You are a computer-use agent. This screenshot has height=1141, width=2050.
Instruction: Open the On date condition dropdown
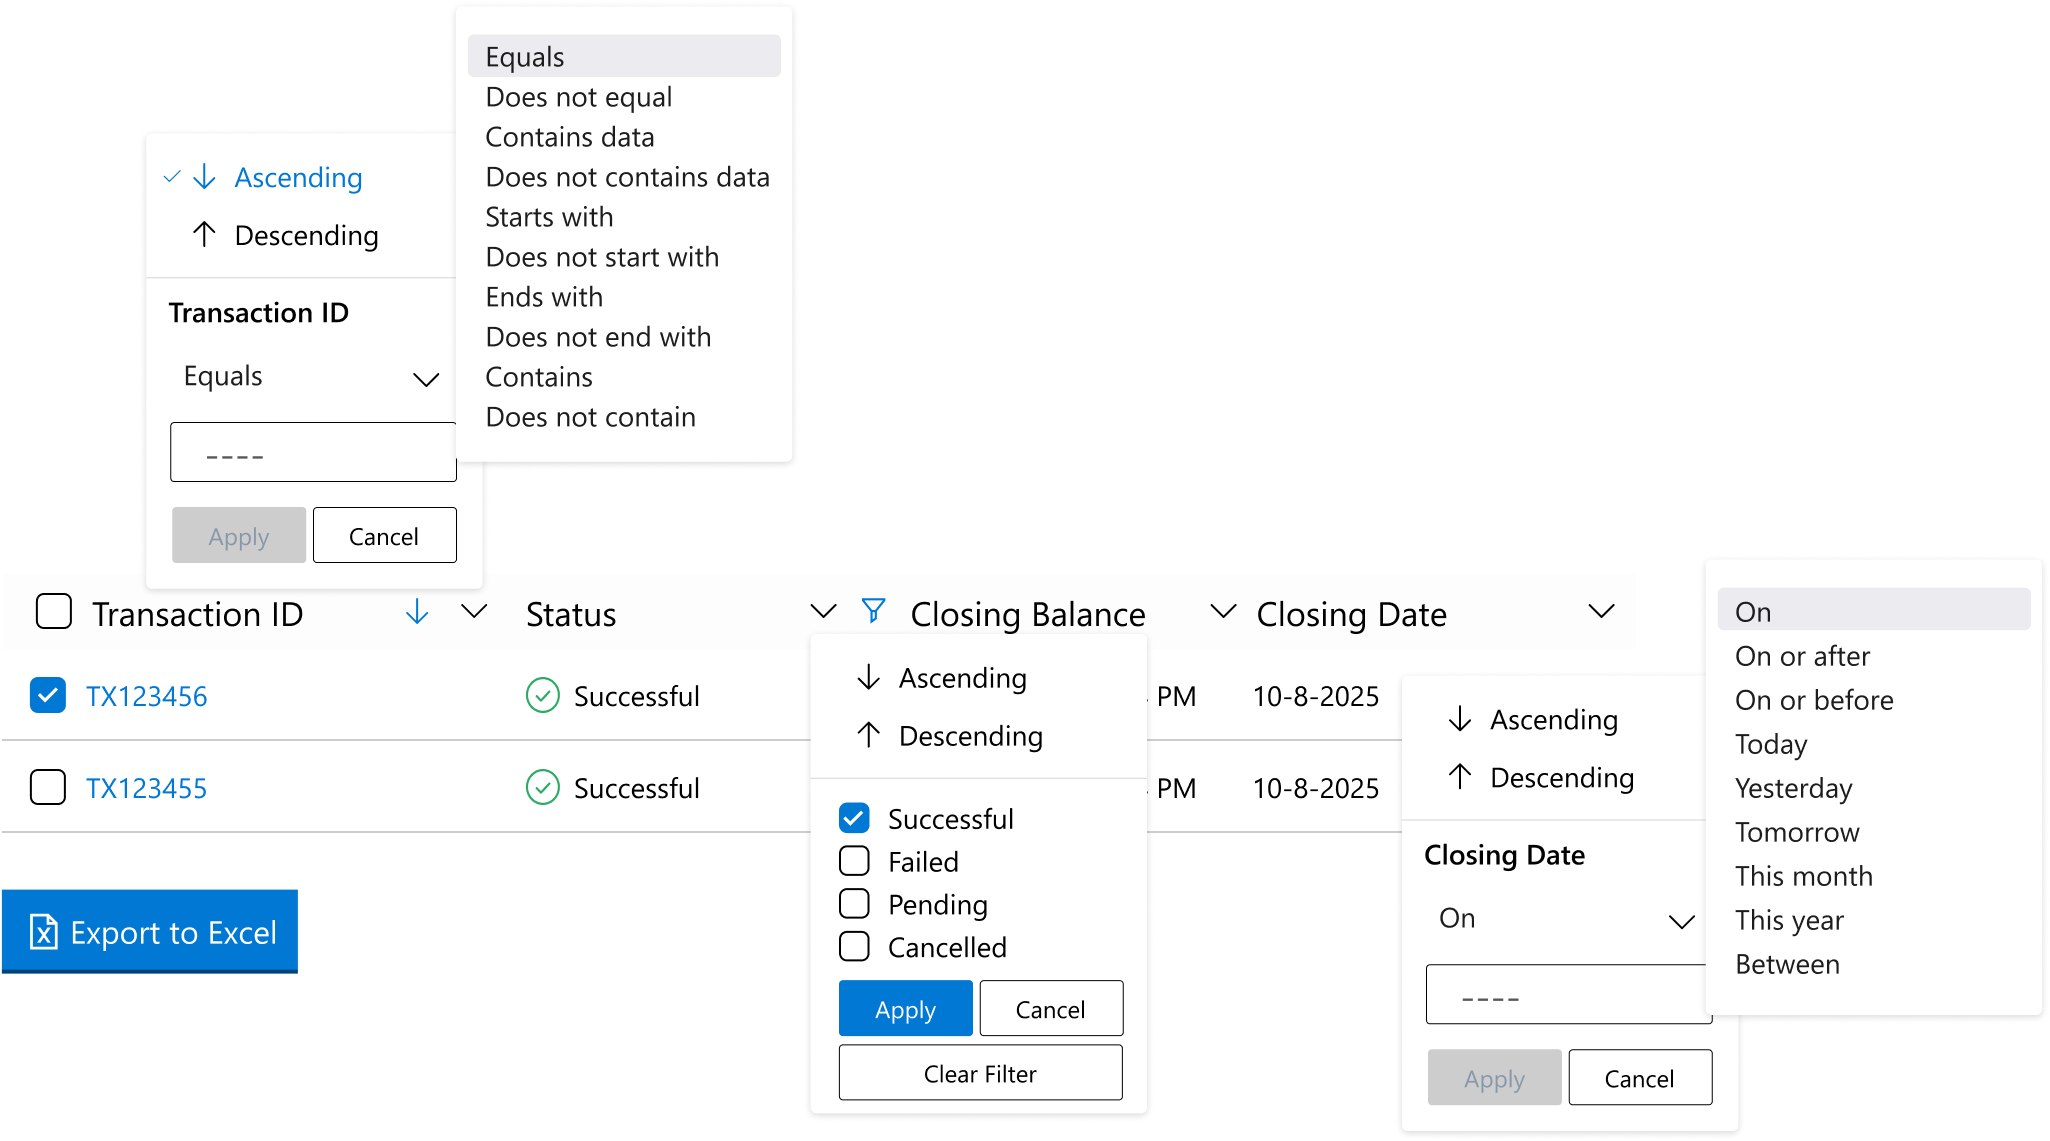1565,919
